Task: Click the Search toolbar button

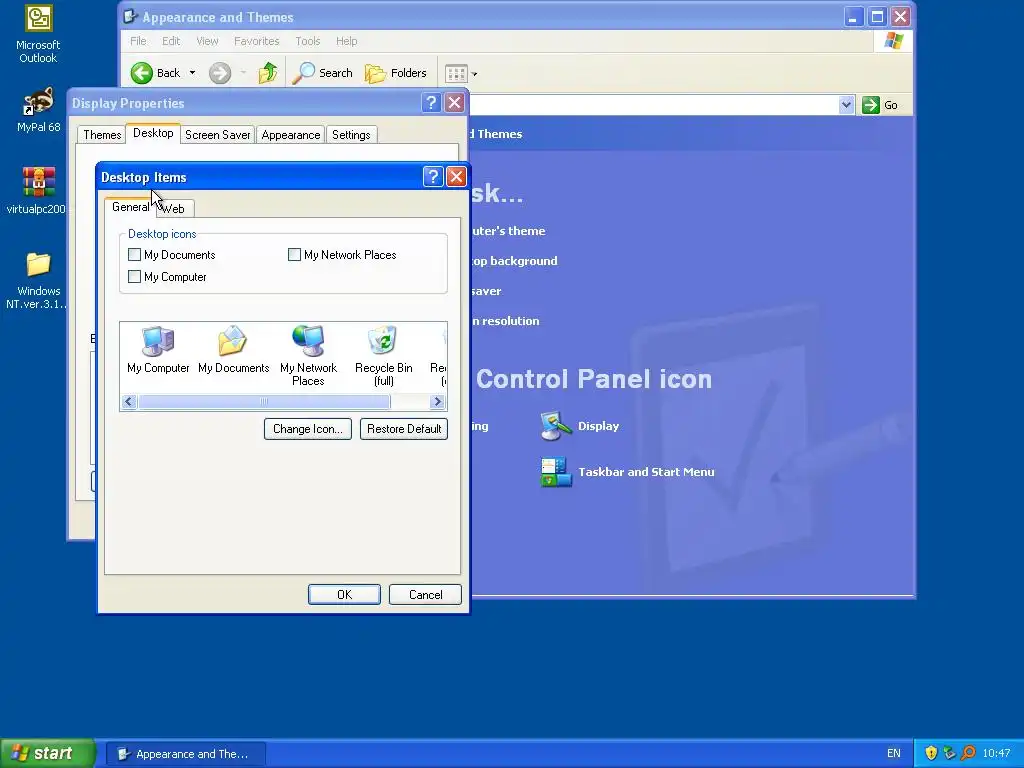Action: click(322, 73)
